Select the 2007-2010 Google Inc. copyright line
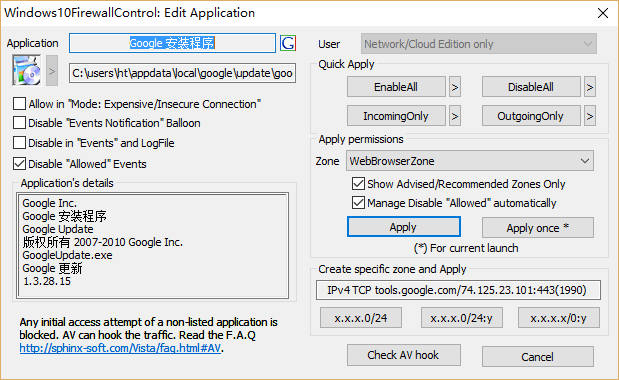This screenshot has width=619, height=380. (x=103, y=242)
